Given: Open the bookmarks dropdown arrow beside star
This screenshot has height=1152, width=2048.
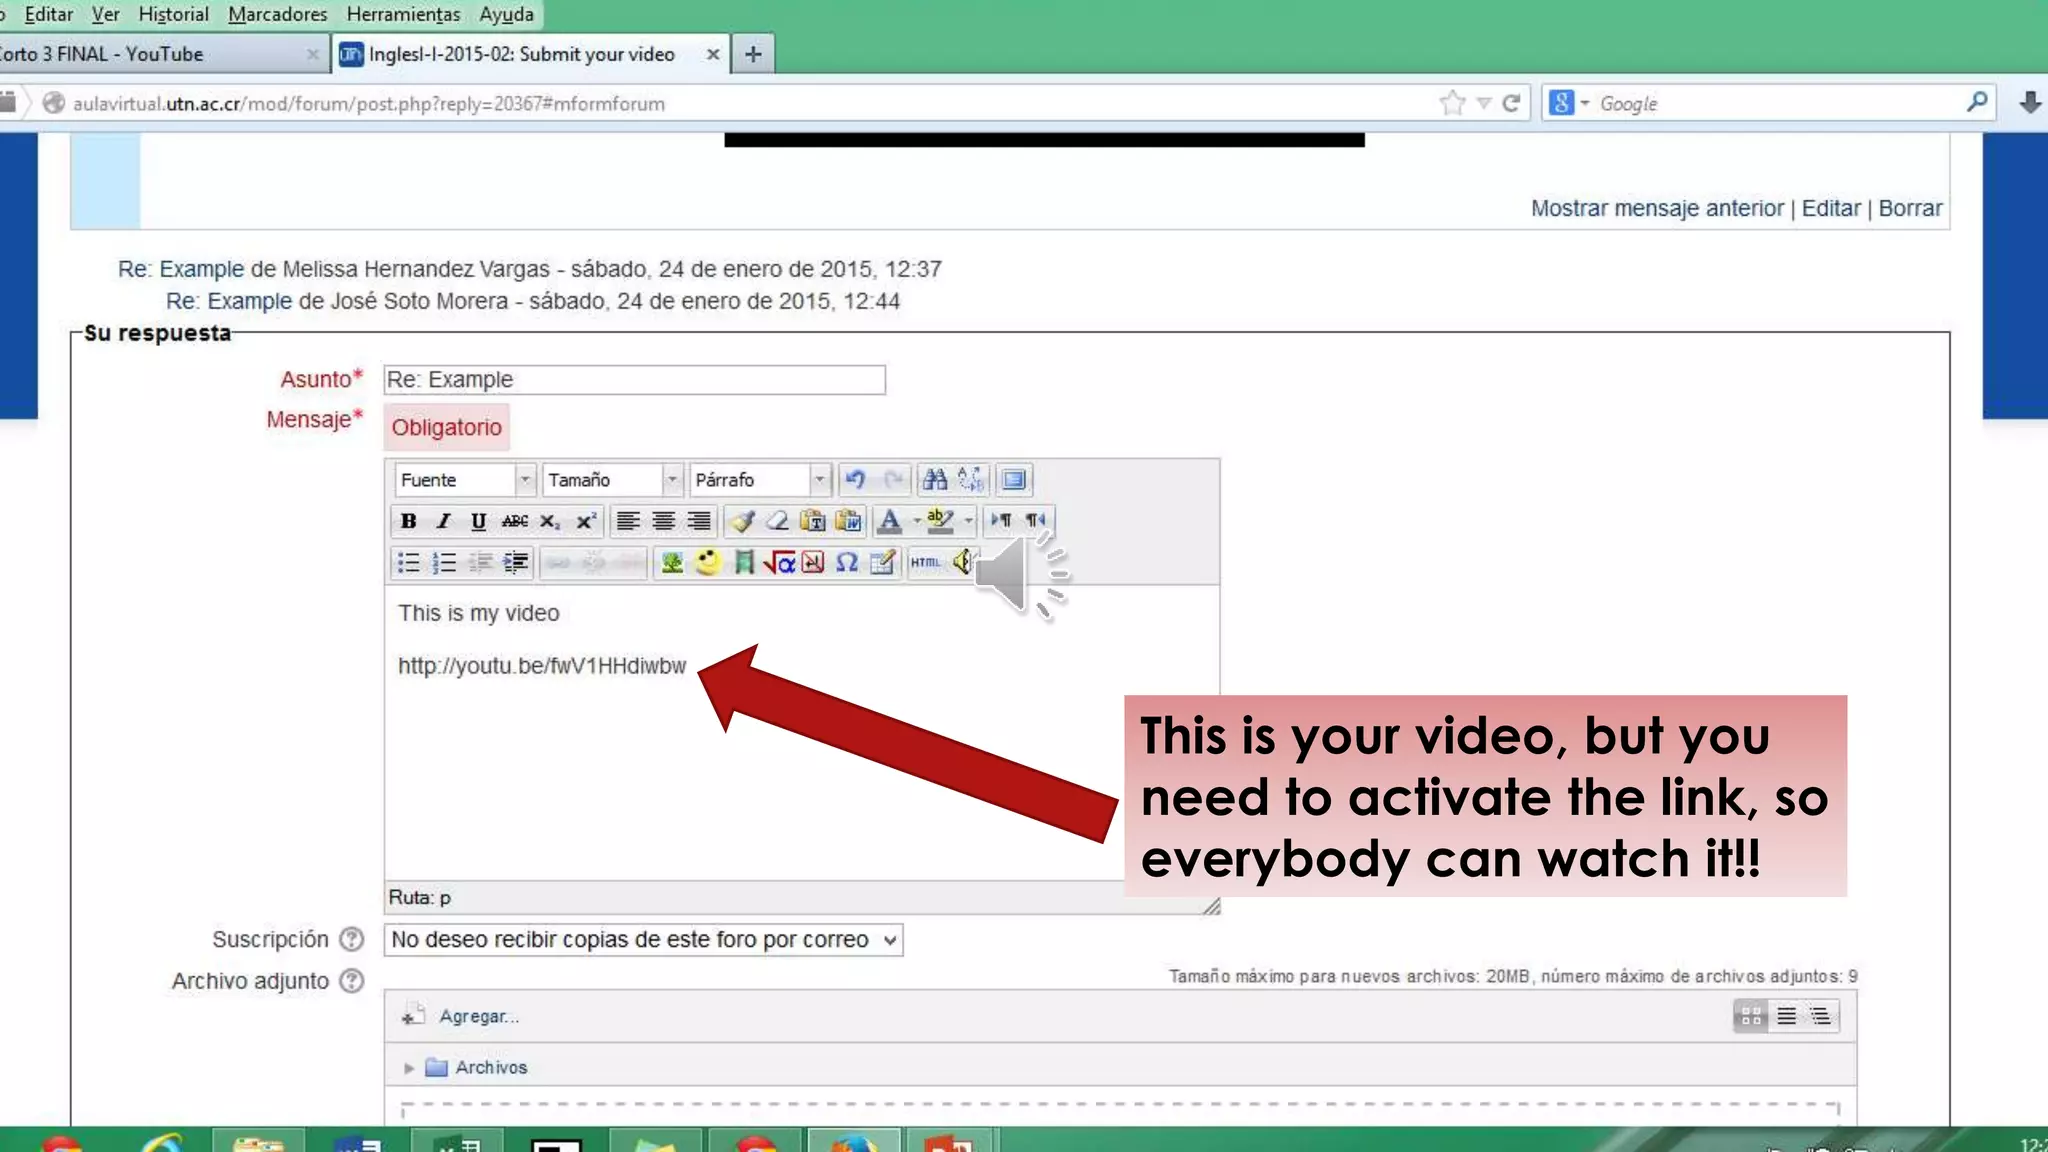Looking at the screenshot, I should (x=1484, y=103).
